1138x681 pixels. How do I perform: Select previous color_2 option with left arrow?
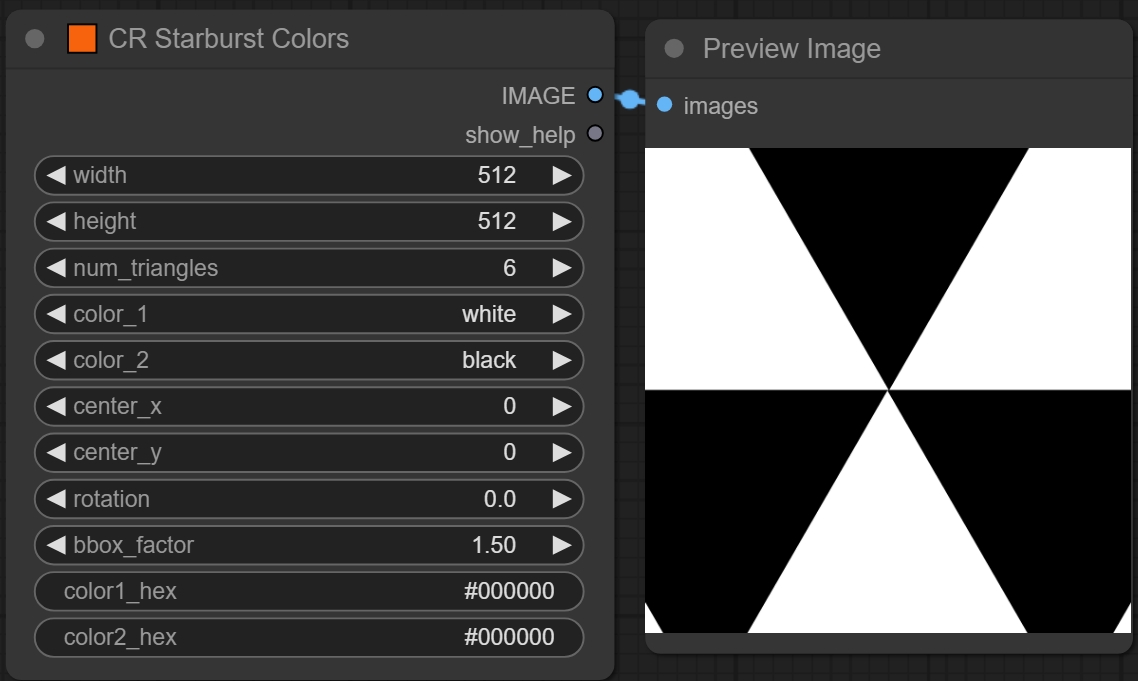pos(56,360)
